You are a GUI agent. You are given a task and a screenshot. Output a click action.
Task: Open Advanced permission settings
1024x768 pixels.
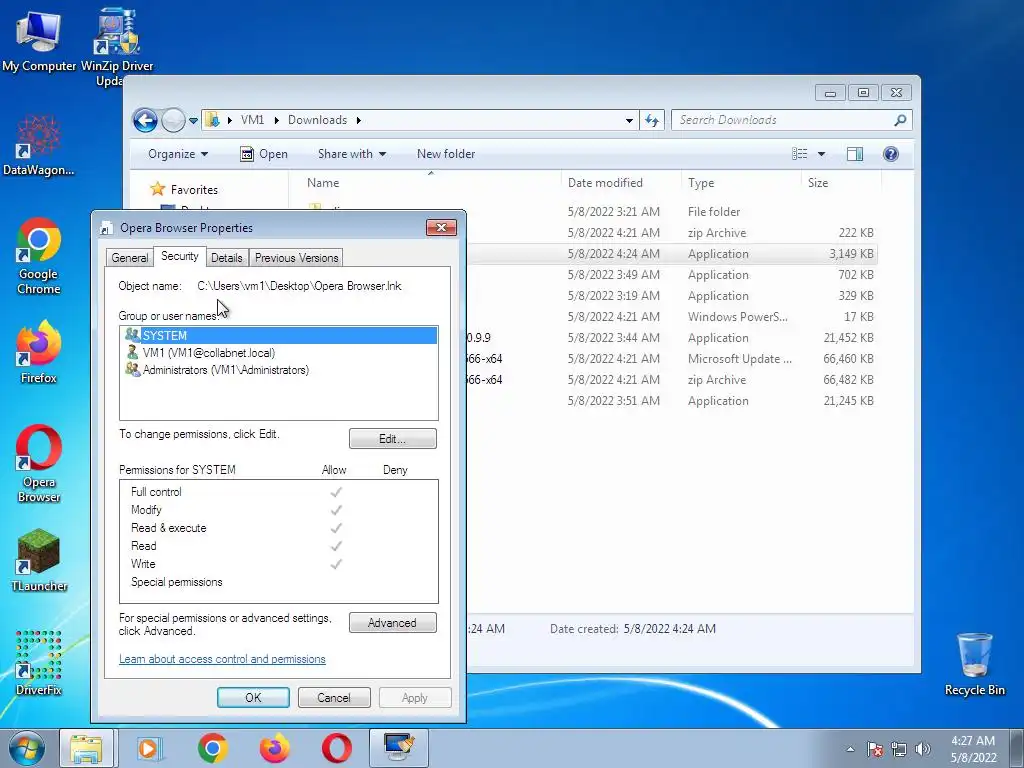click(392, 623)
